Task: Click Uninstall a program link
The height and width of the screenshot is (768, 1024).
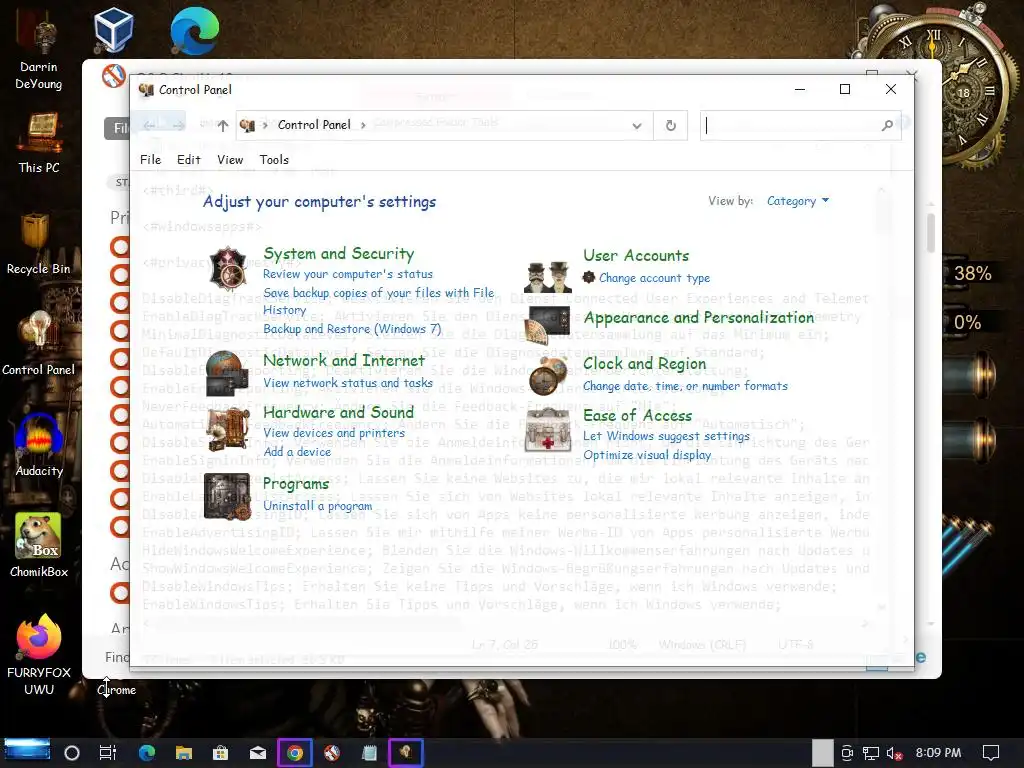Action: [317, 506]
